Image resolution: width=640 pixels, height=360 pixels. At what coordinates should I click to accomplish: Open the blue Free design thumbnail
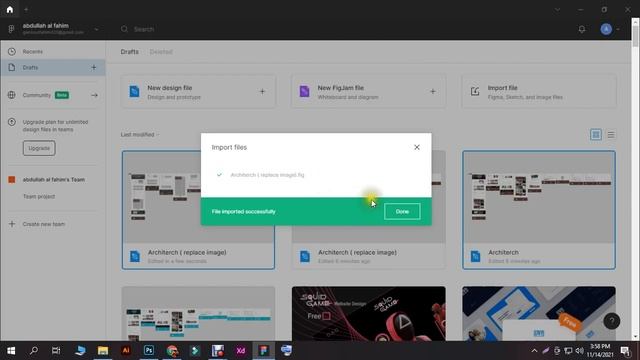point(539,313)
